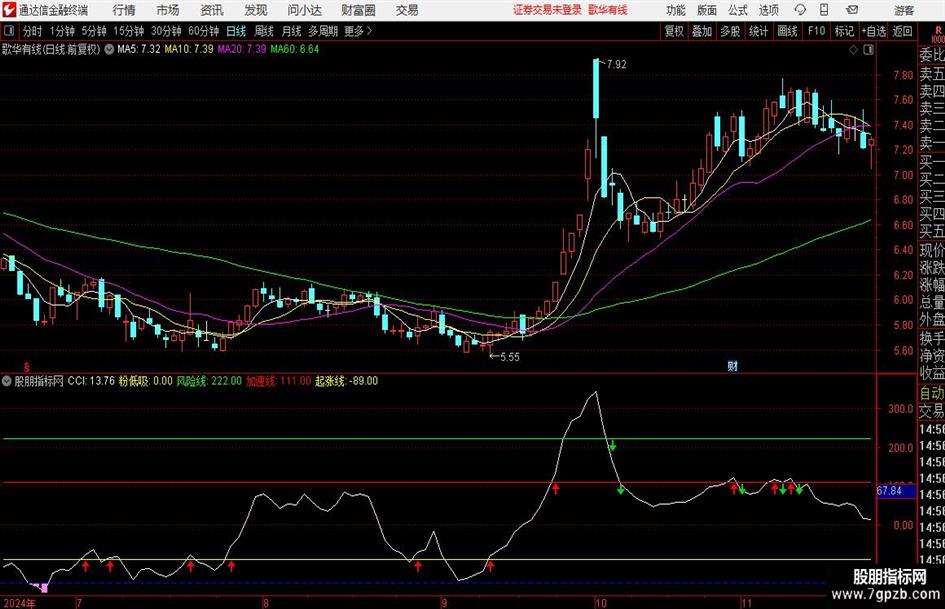Click the 加速线: 111.00 indicator value
This screenshot has width=945, height=609.
pos(278,381)
